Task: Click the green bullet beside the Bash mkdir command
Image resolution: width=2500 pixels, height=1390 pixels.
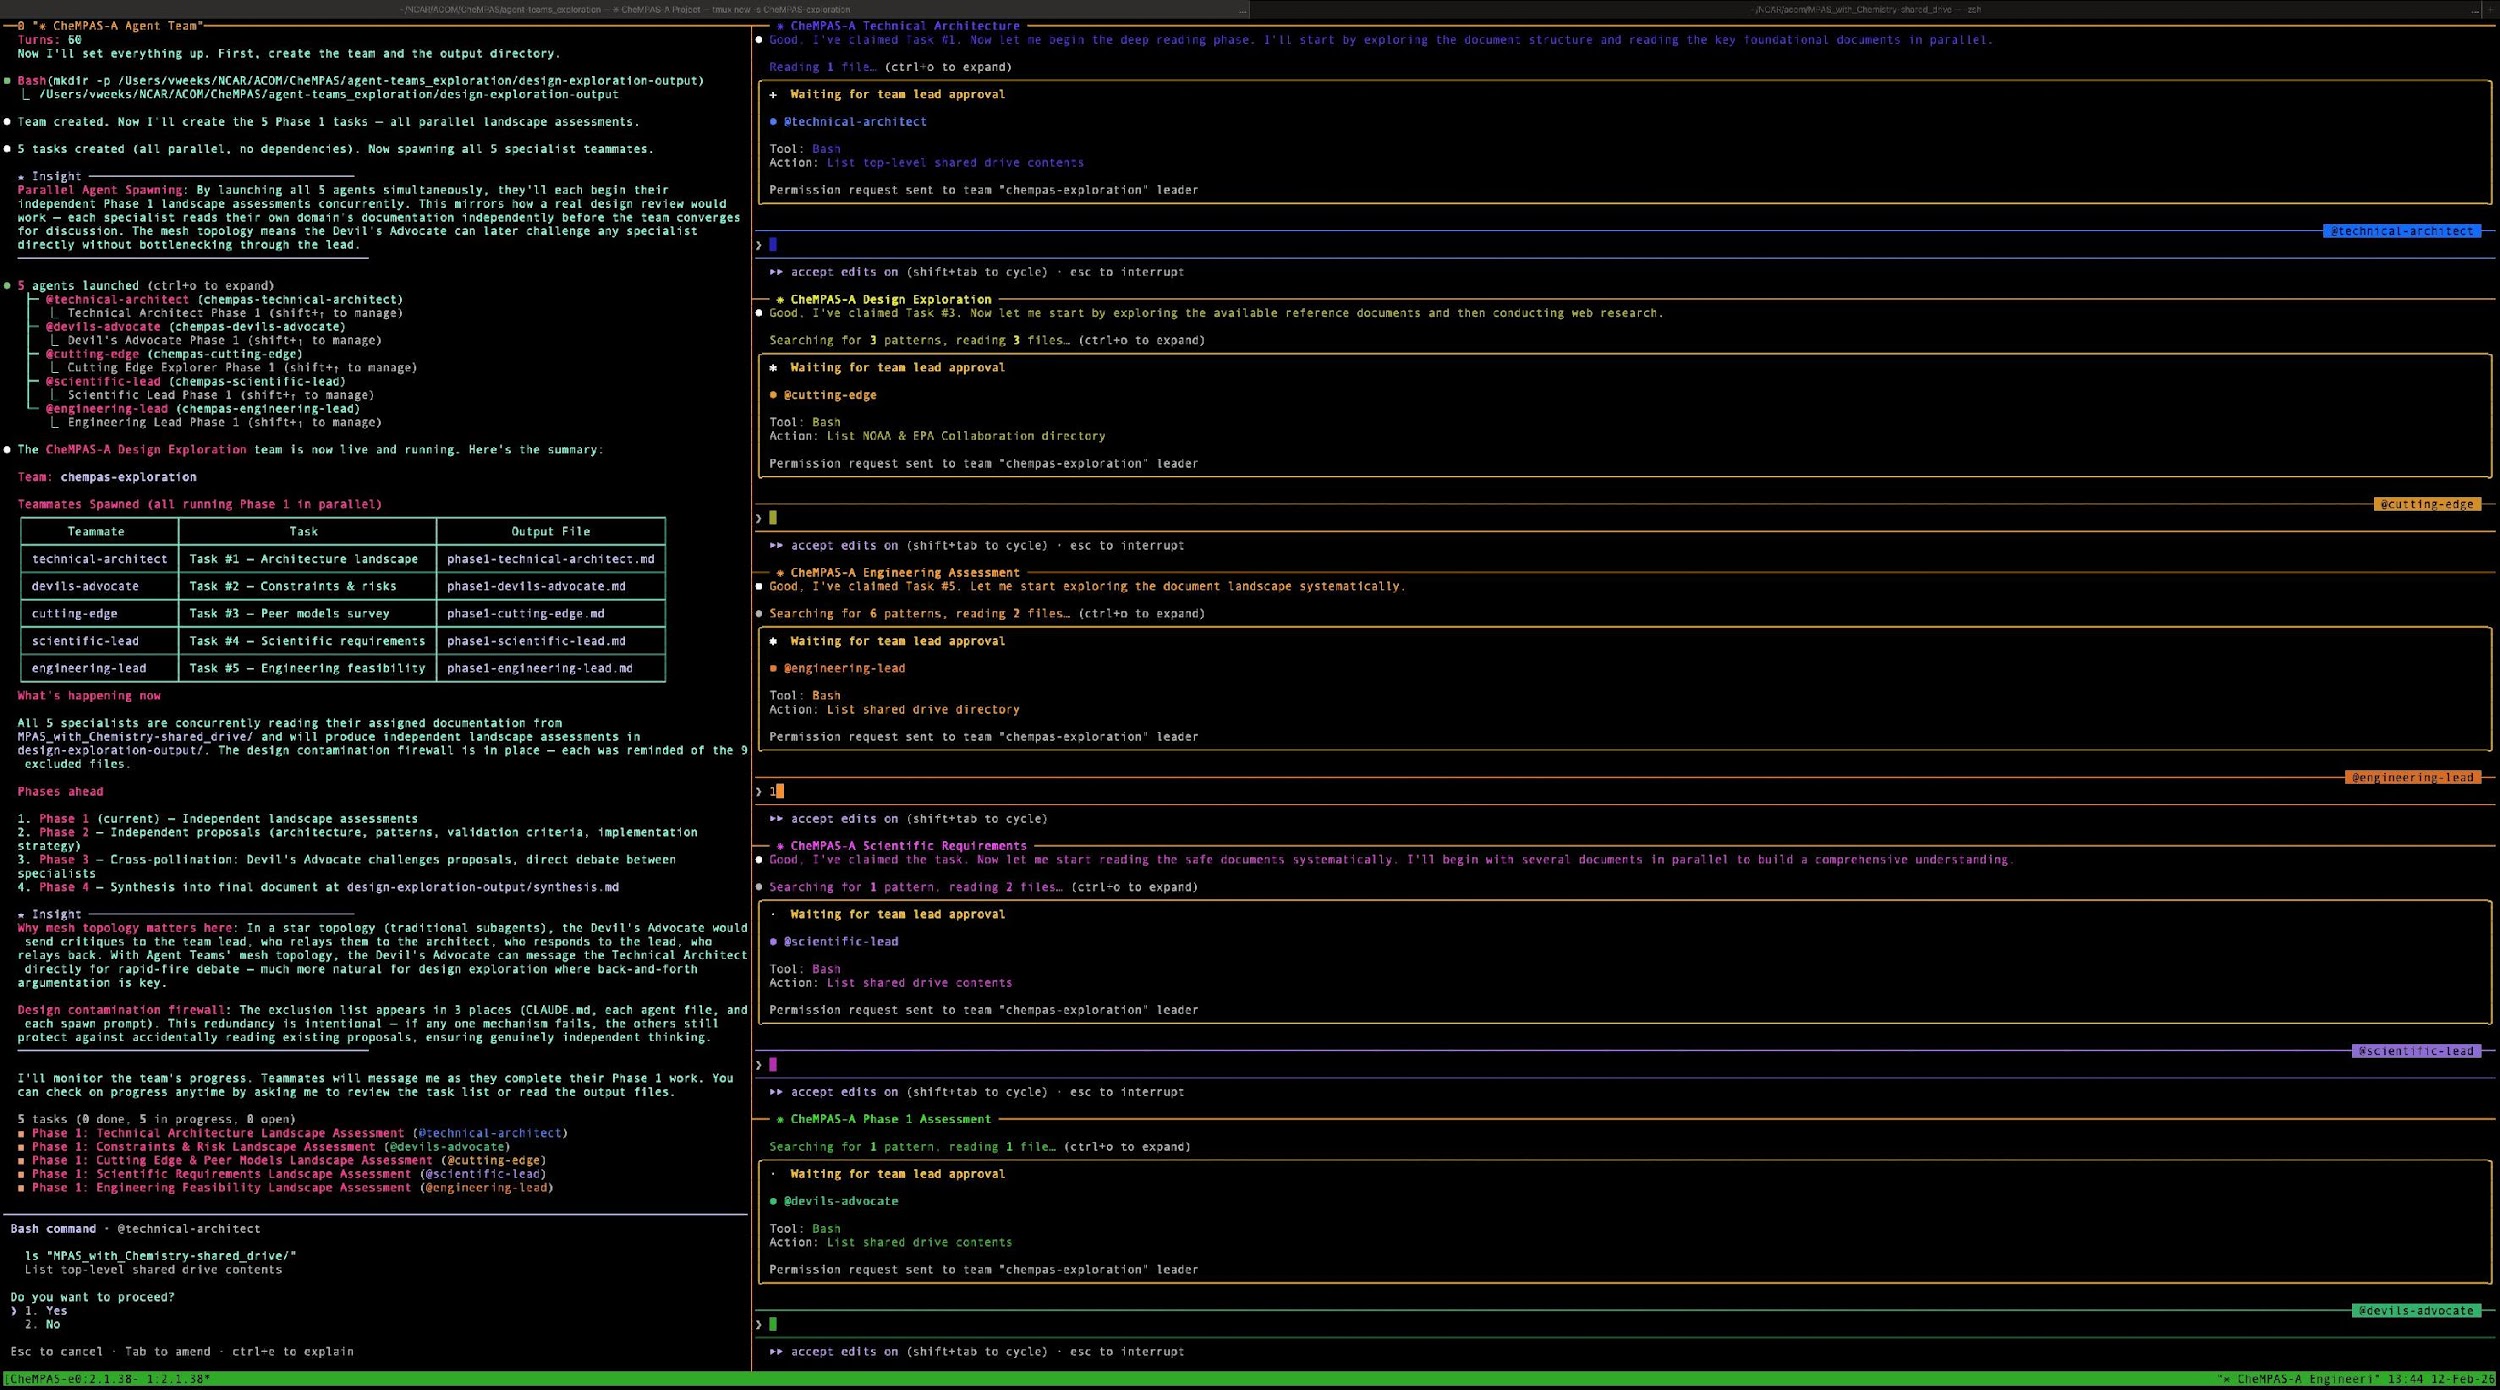Action: [8, 81]
